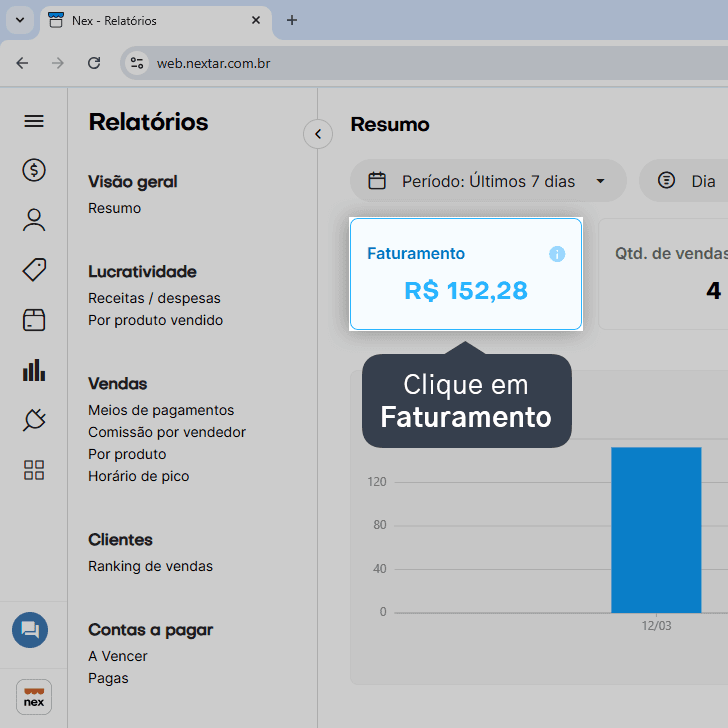Open the hamburger menu icon

[x=34, y=122]
